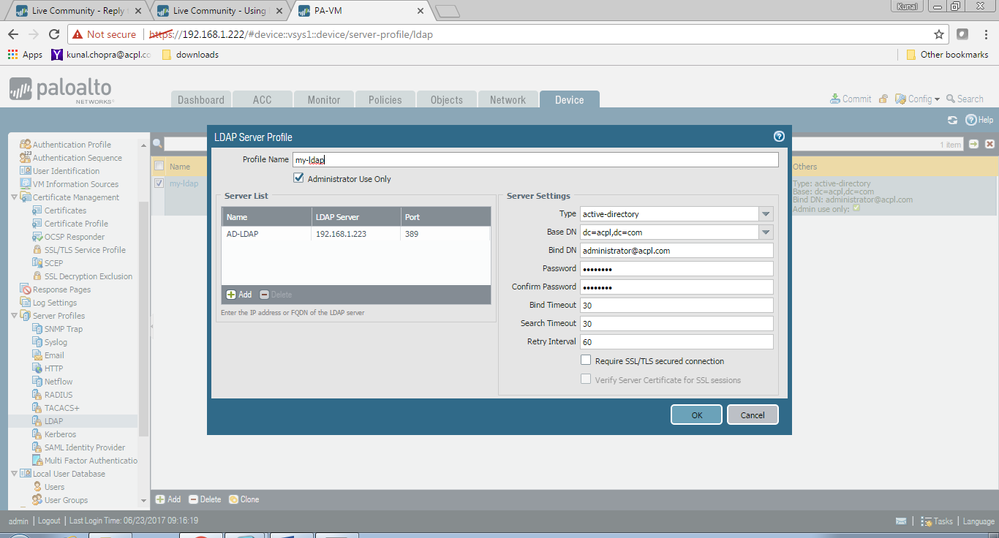Select AD-LDAP row in Server List
Viewport: 999px width, 538px height.
point(356,234)
